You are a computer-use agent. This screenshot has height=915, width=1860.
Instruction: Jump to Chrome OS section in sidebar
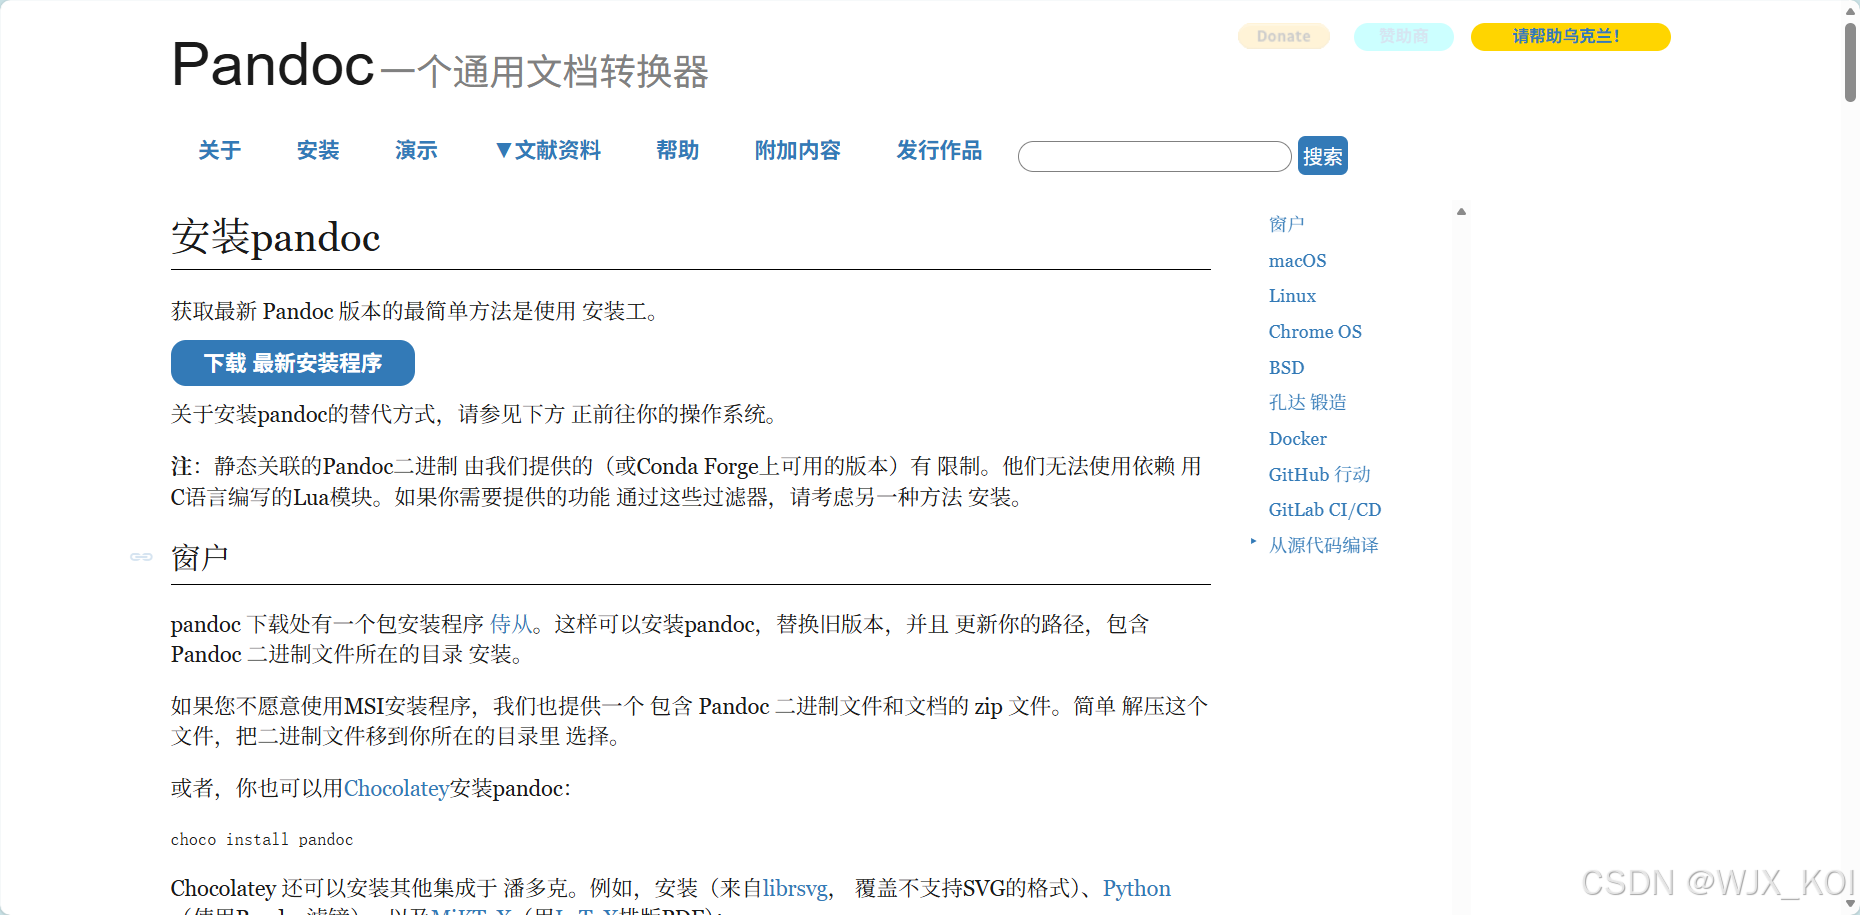click(1315, 331)
